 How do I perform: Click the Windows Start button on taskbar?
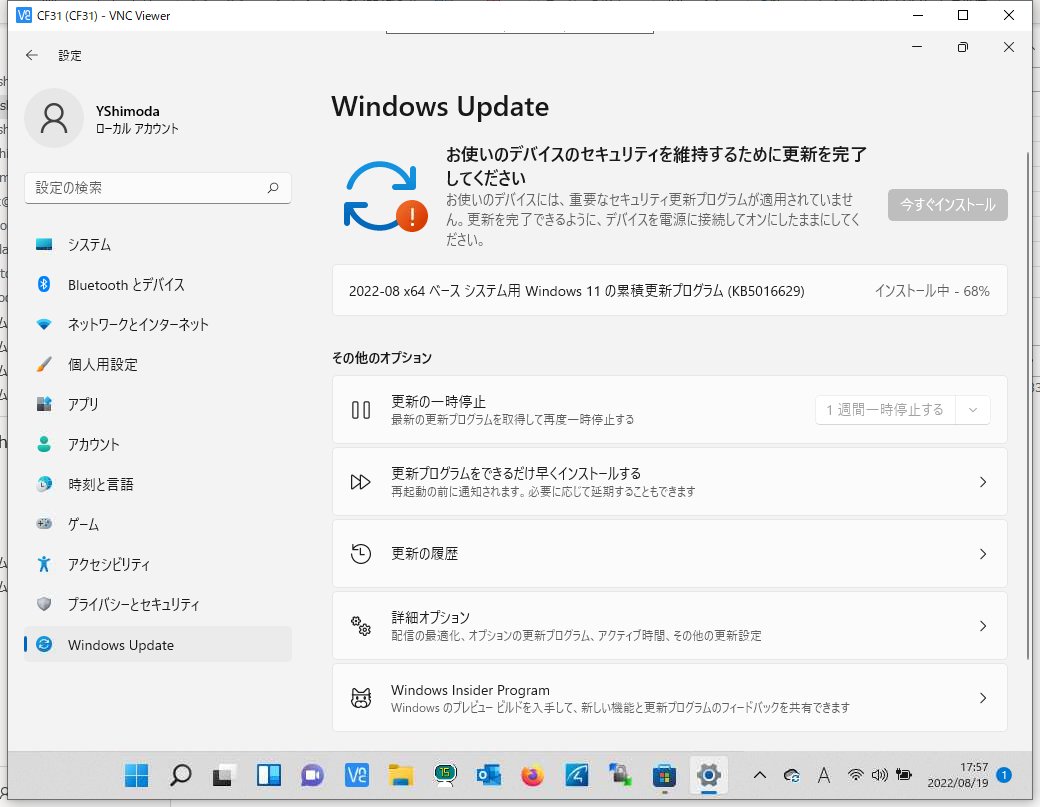coord(137,775)
